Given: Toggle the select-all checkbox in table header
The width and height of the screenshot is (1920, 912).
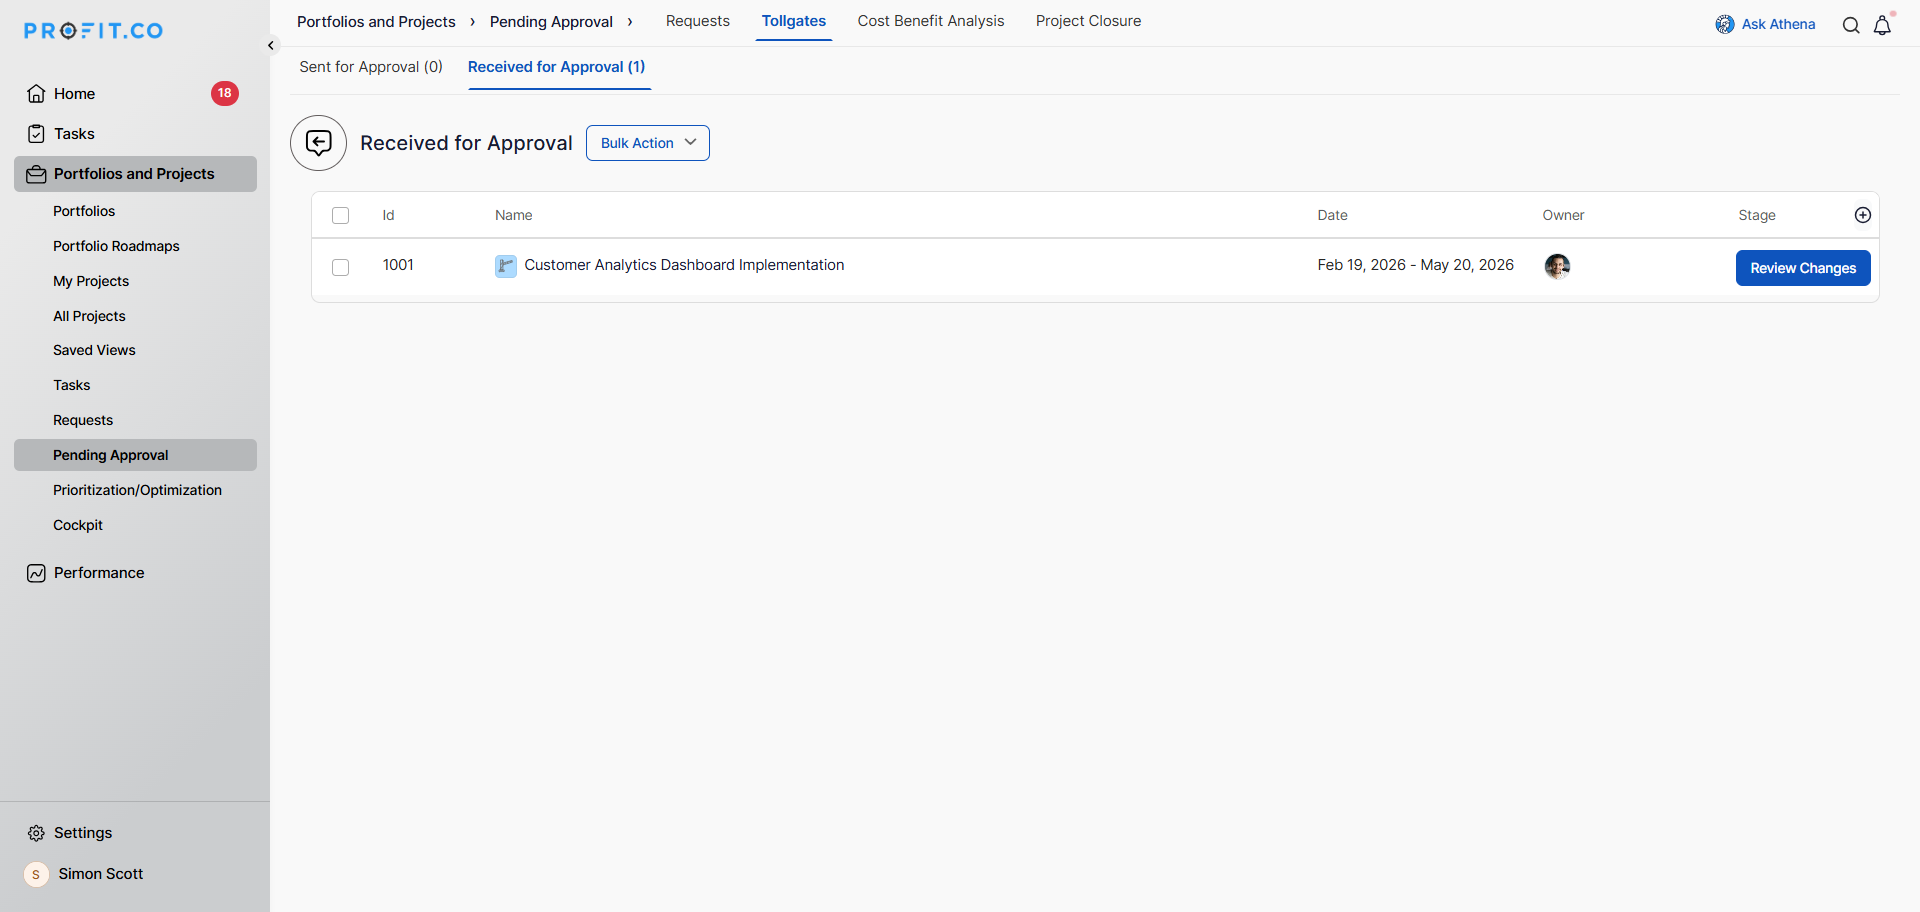Looking at the screenshot, I should pos(340,216).
